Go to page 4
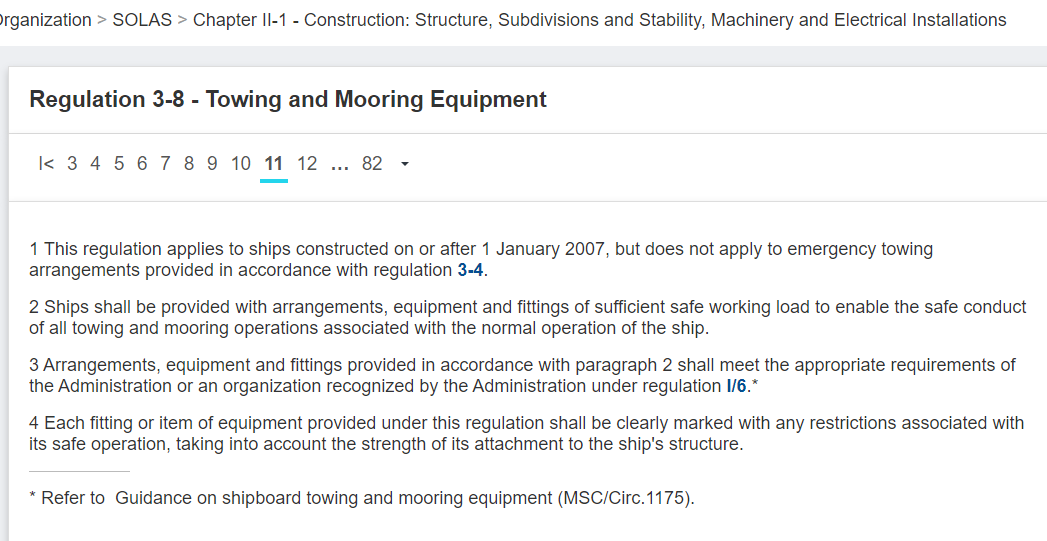1047x541 pixels. pyautogui.click(x=95, y=164)
